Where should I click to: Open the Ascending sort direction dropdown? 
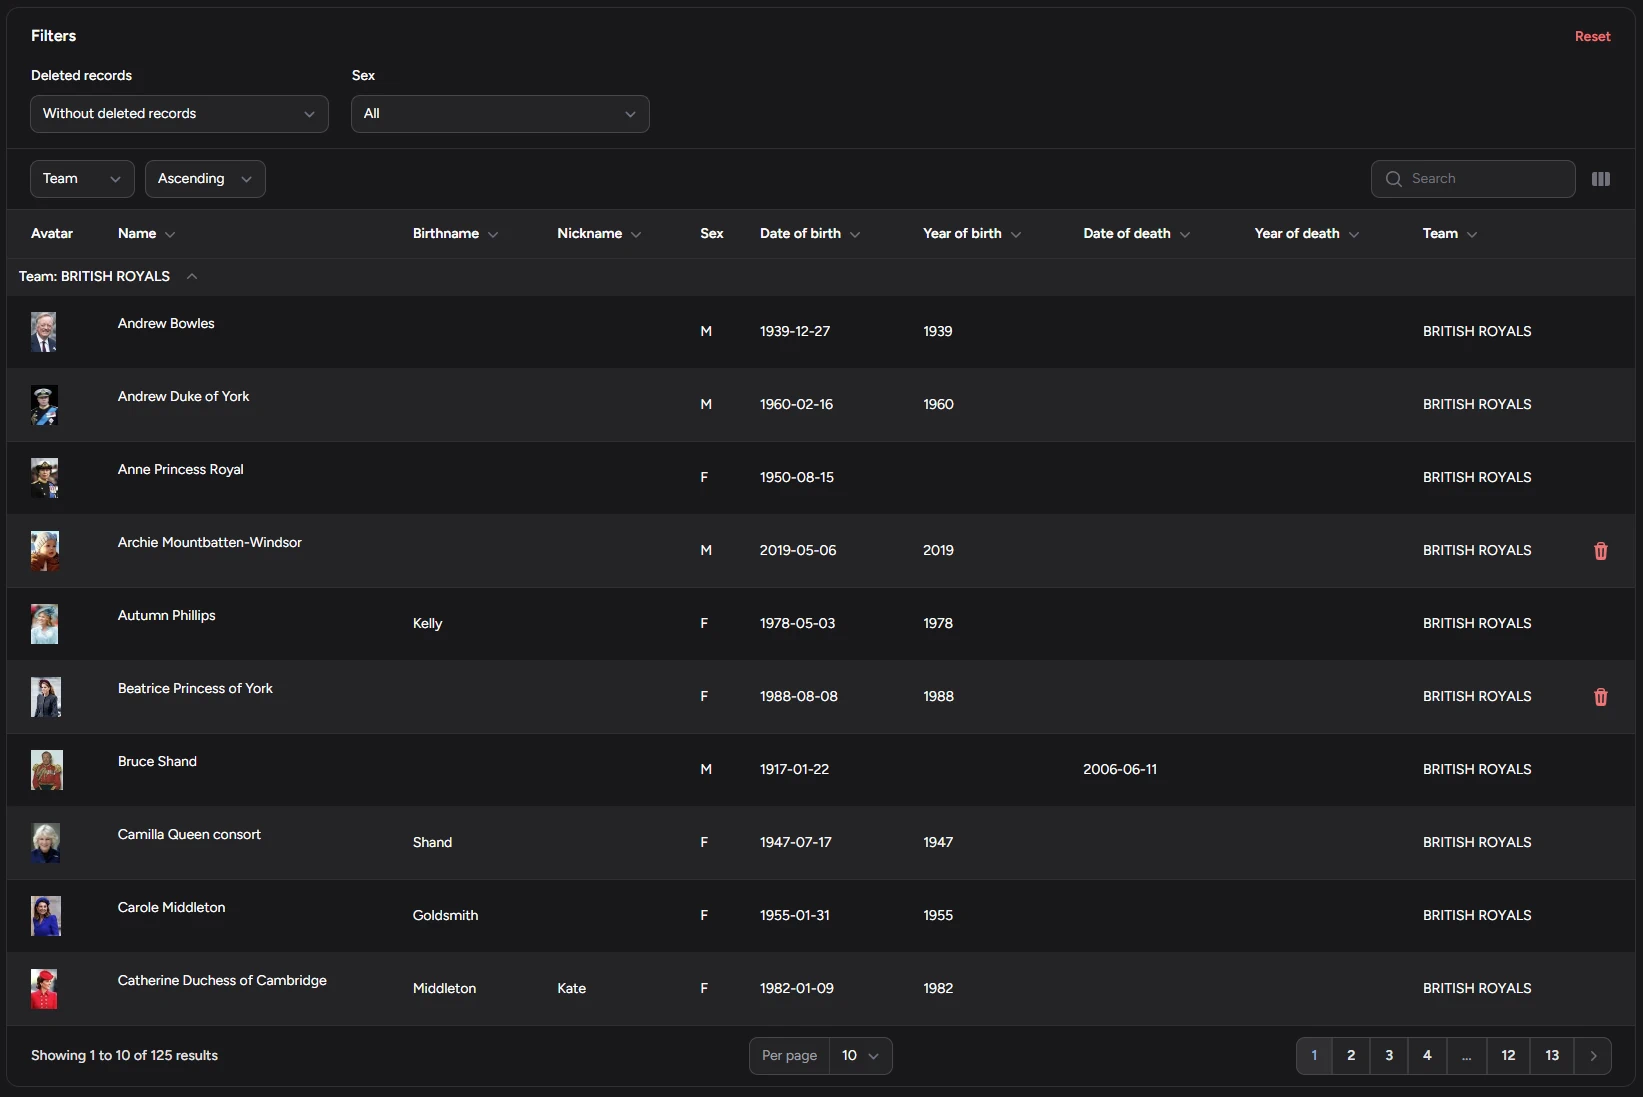click(205, 179)
